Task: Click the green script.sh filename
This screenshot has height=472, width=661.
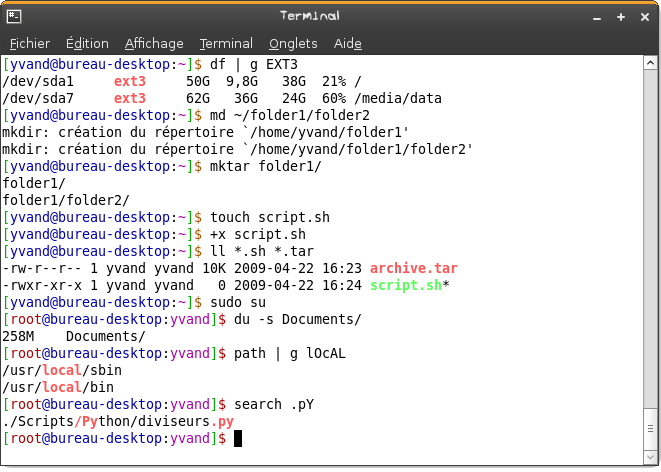Action: coord(406,285)
